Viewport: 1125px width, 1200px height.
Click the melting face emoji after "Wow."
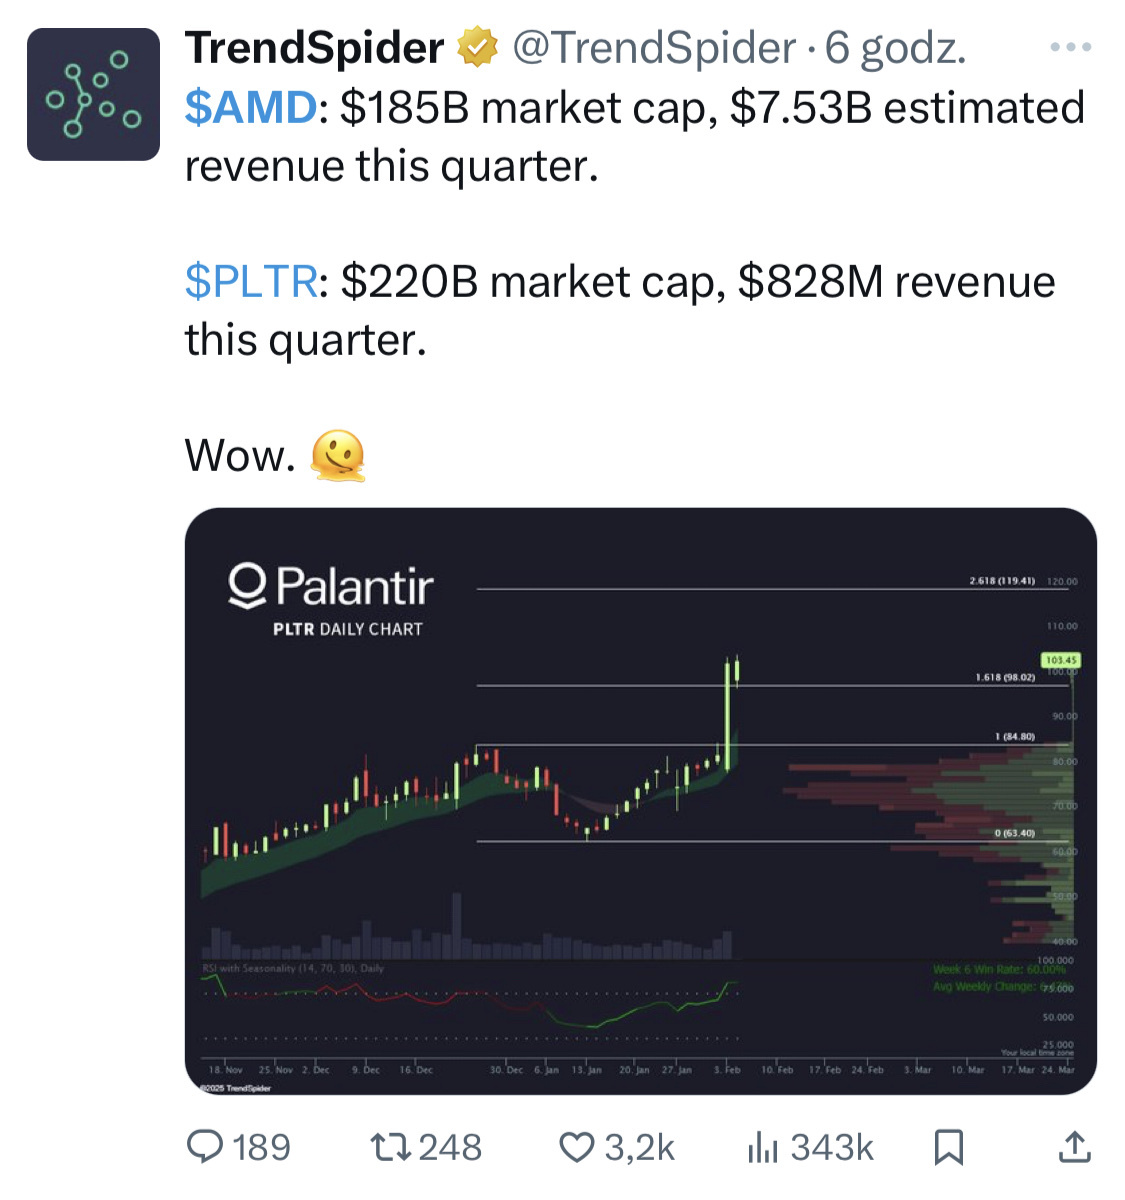point(338,457)
